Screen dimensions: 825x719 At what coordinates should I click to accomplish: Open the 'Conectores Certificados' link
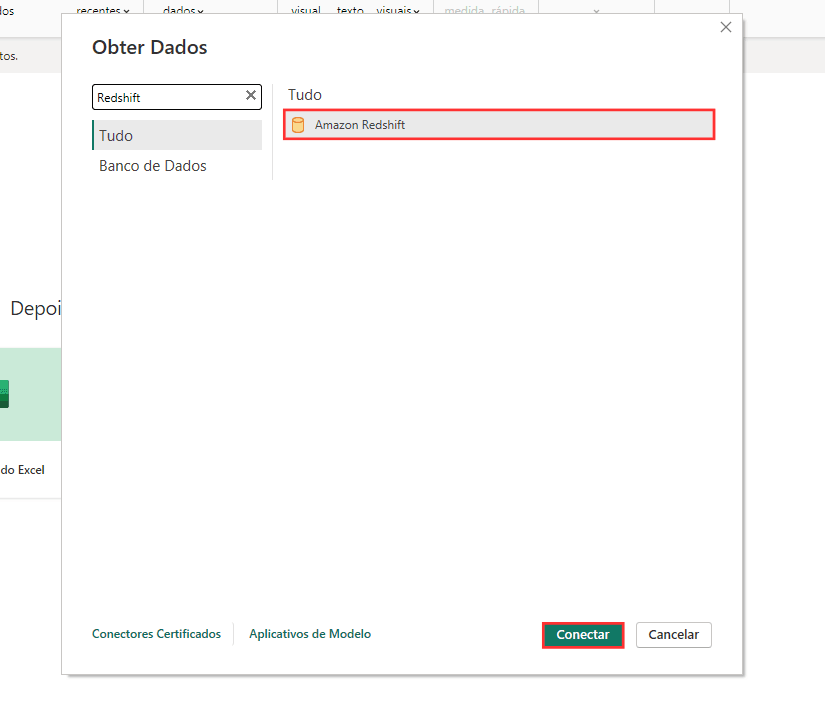[x=156, y=633]
